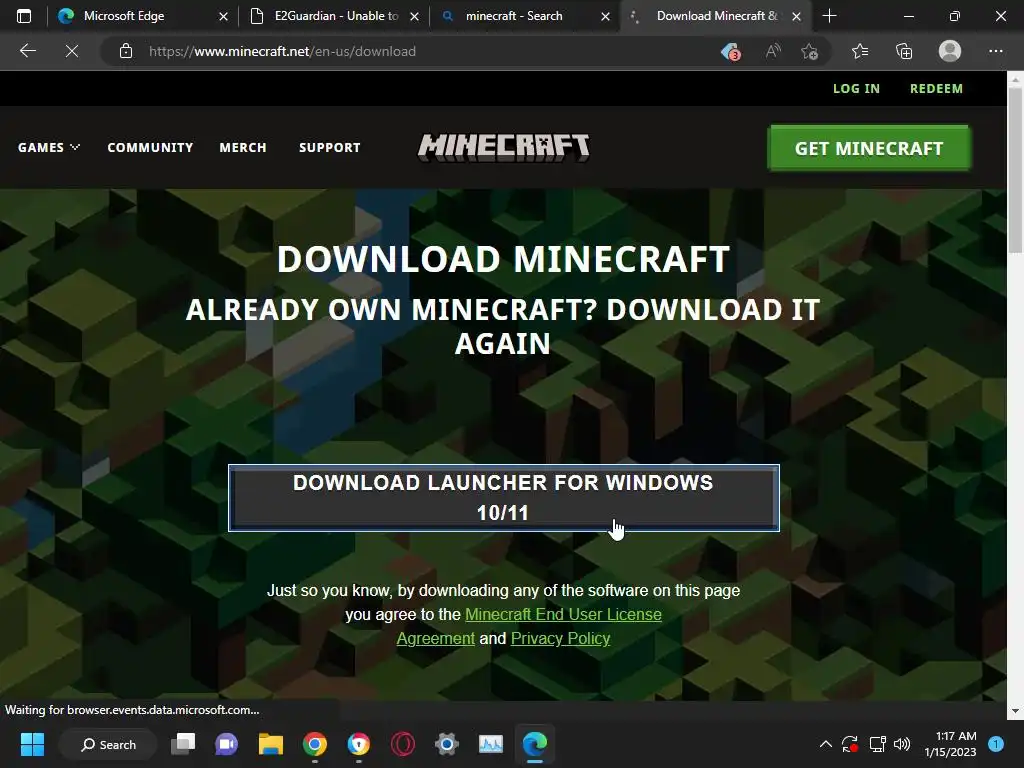This screenshot has height=768, width=1024.
Task: Open the COMMUNITY menu item
Action: (150, 148)
